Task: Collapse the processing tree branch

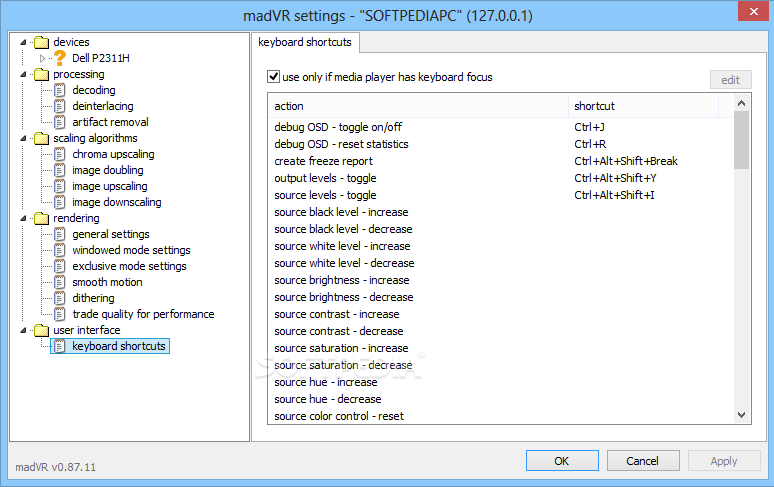Action: [23, 75]
